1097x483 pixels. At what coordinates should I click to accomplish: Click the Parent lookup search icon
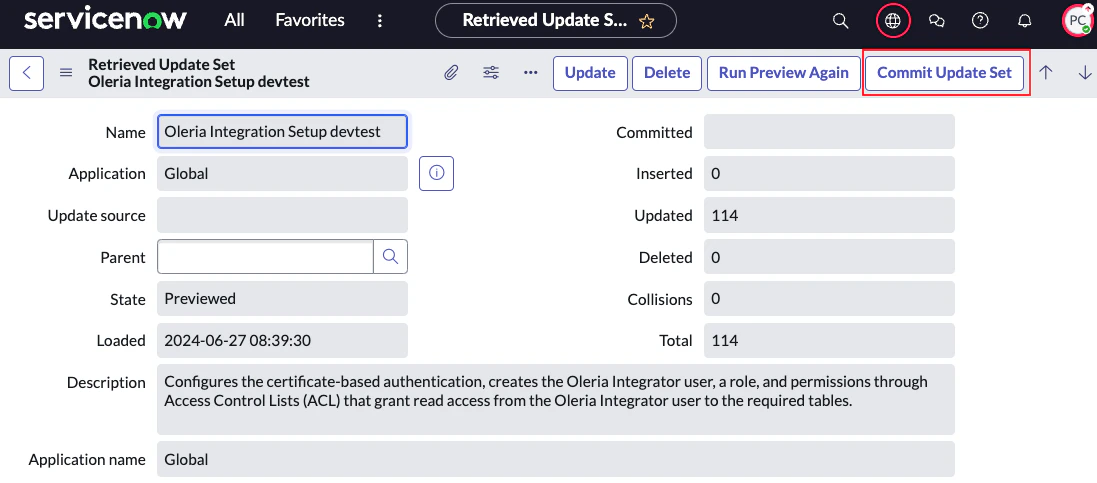390,257
